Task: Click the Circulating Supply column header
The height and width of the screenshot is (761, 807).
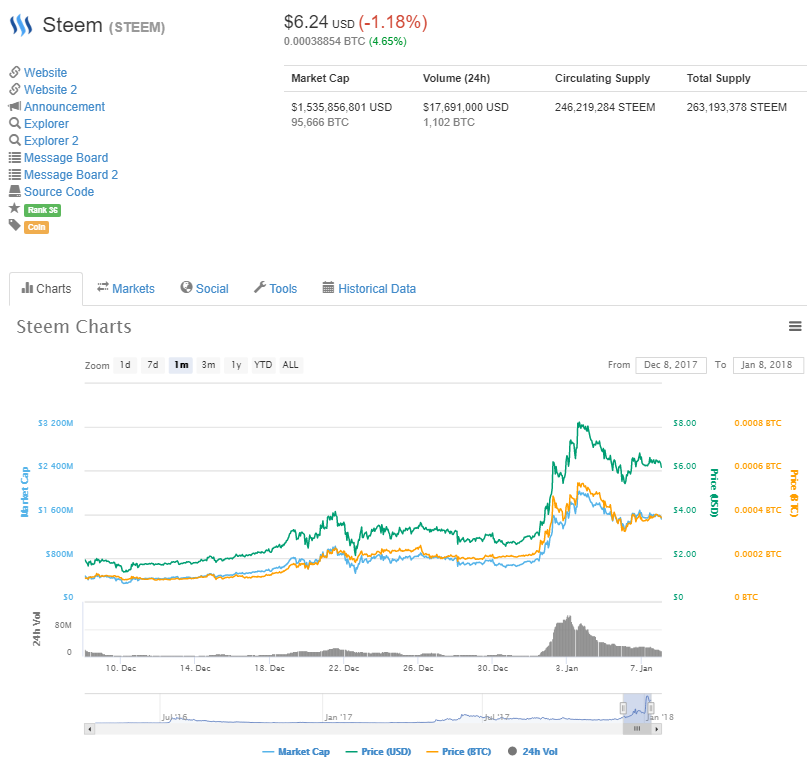Action: (603, 78)
